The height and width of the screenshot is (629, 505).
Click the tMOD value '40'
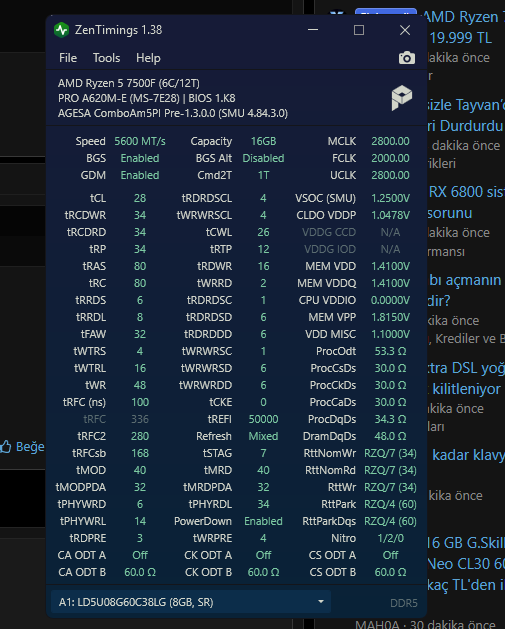[140, 470]
